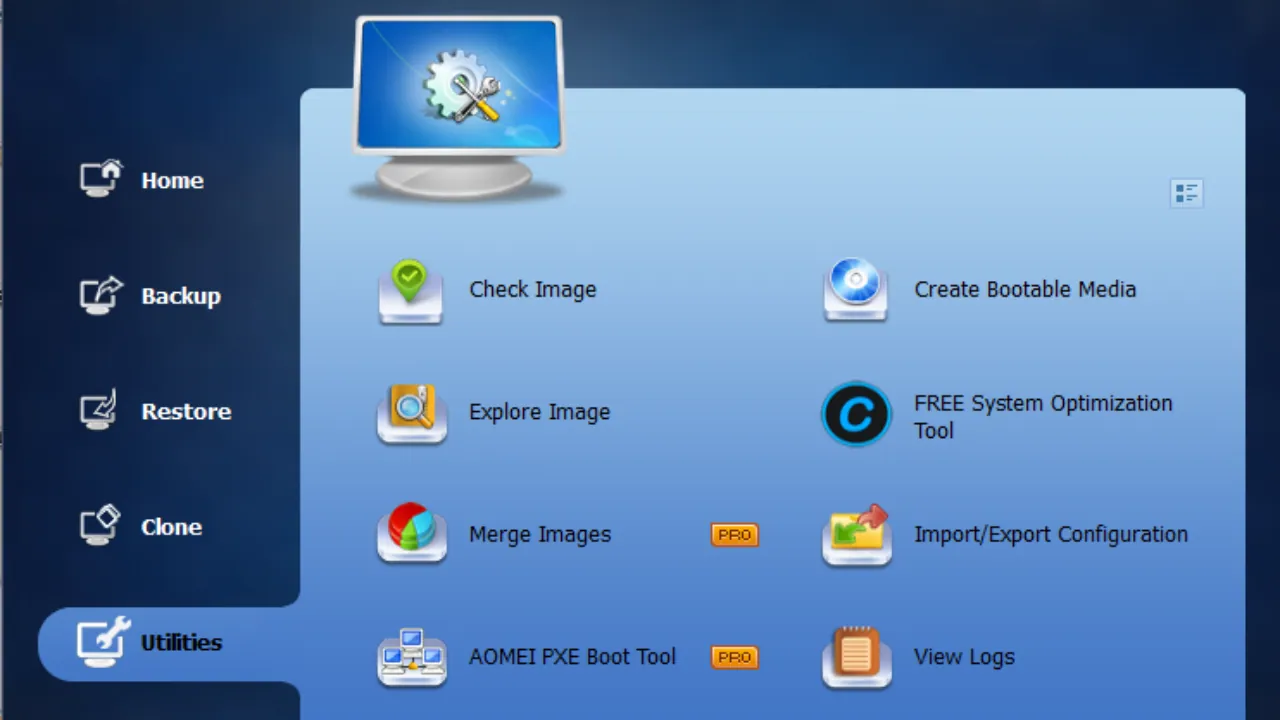
Task: Click the Restore icon in sidebar
Action: [x=101, y=410]
